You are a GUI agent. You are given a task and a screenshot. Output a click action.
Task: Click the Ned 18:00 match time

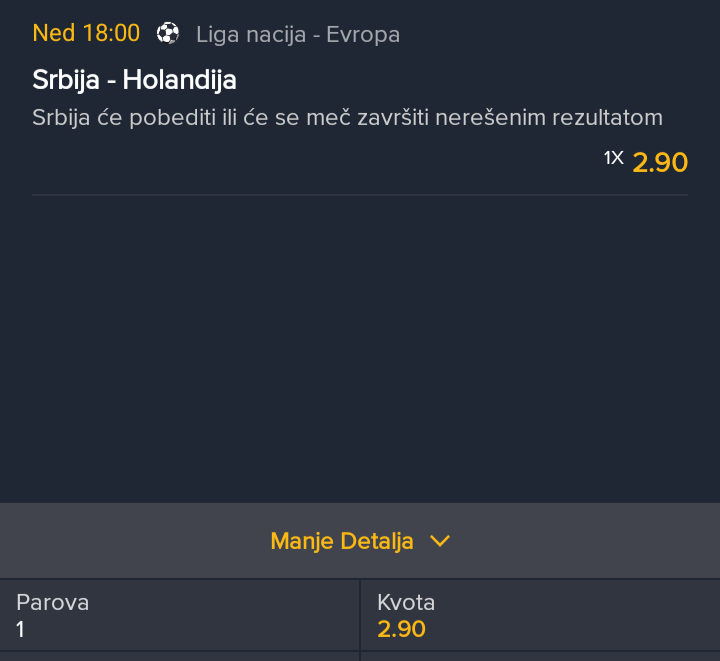86,34
